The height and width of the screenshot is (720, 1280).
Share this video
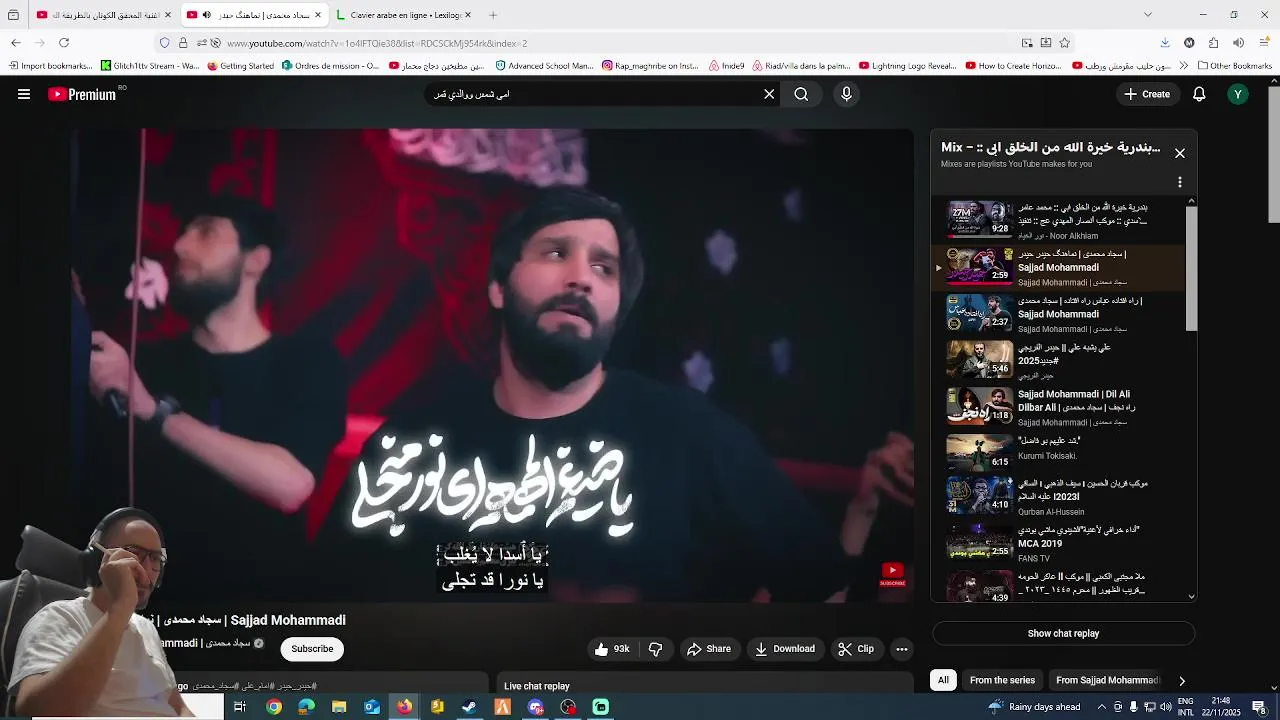coord(709,649)
